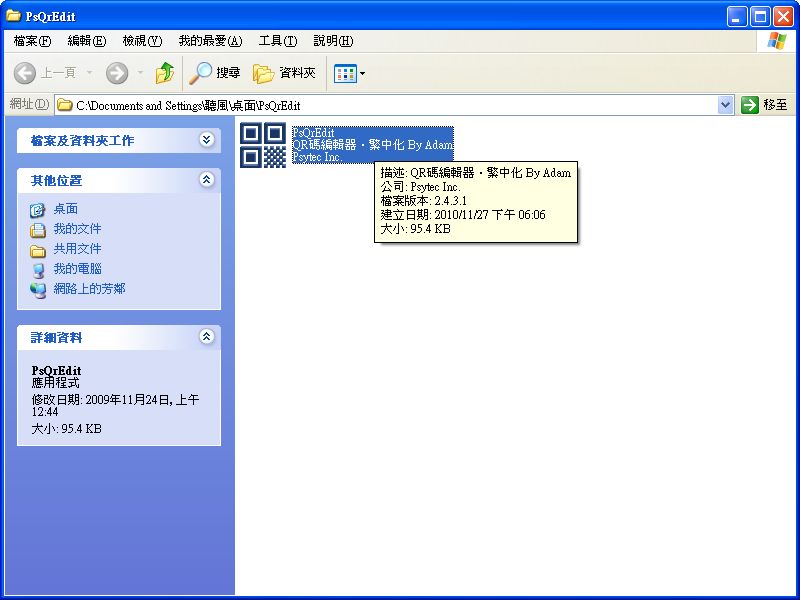Click the 詳細資料 panel header text
The height and width of the screenshot is (600, 800).
pyautogui.click(x=56, y=337)
